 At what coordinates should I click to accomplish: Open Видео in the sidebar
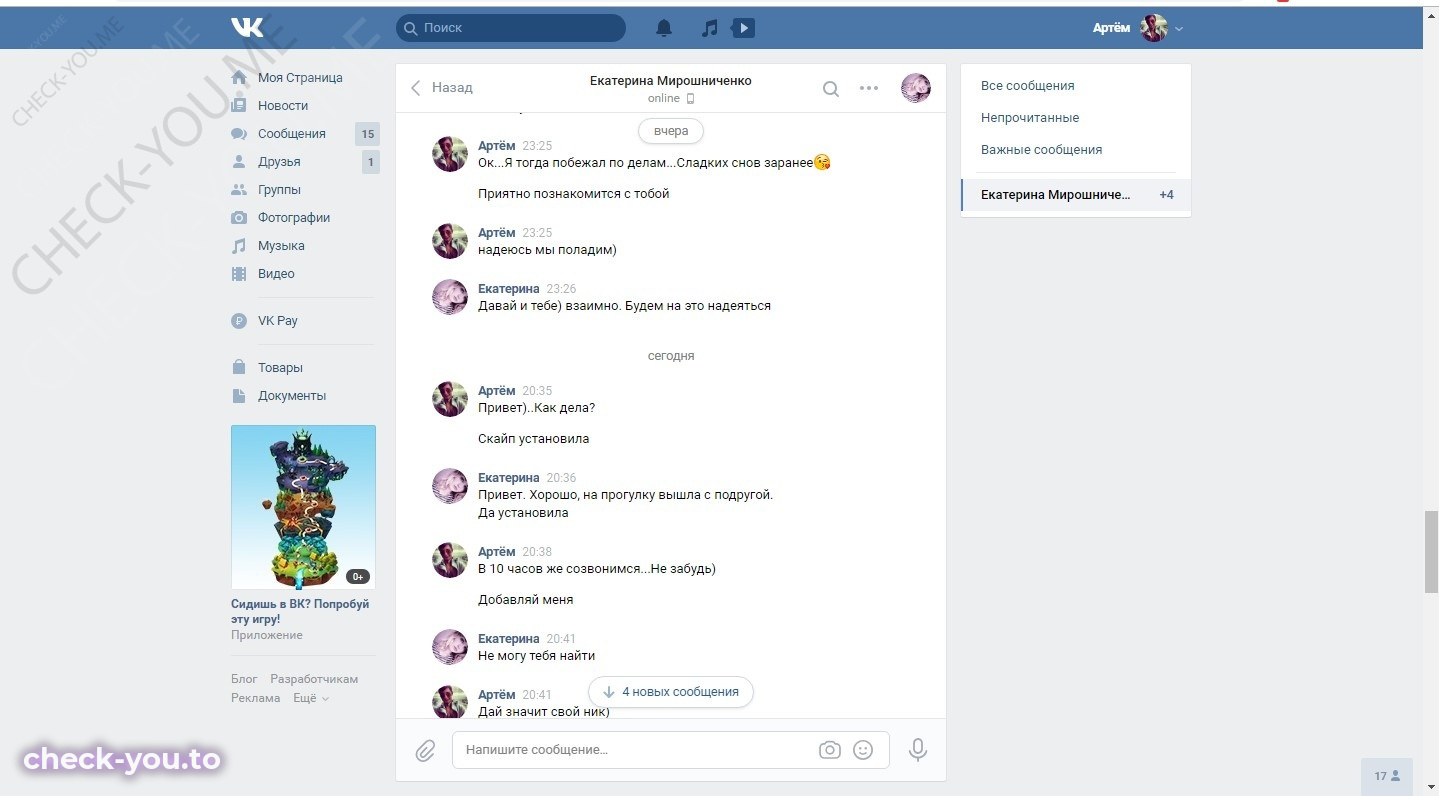(276, 273)
